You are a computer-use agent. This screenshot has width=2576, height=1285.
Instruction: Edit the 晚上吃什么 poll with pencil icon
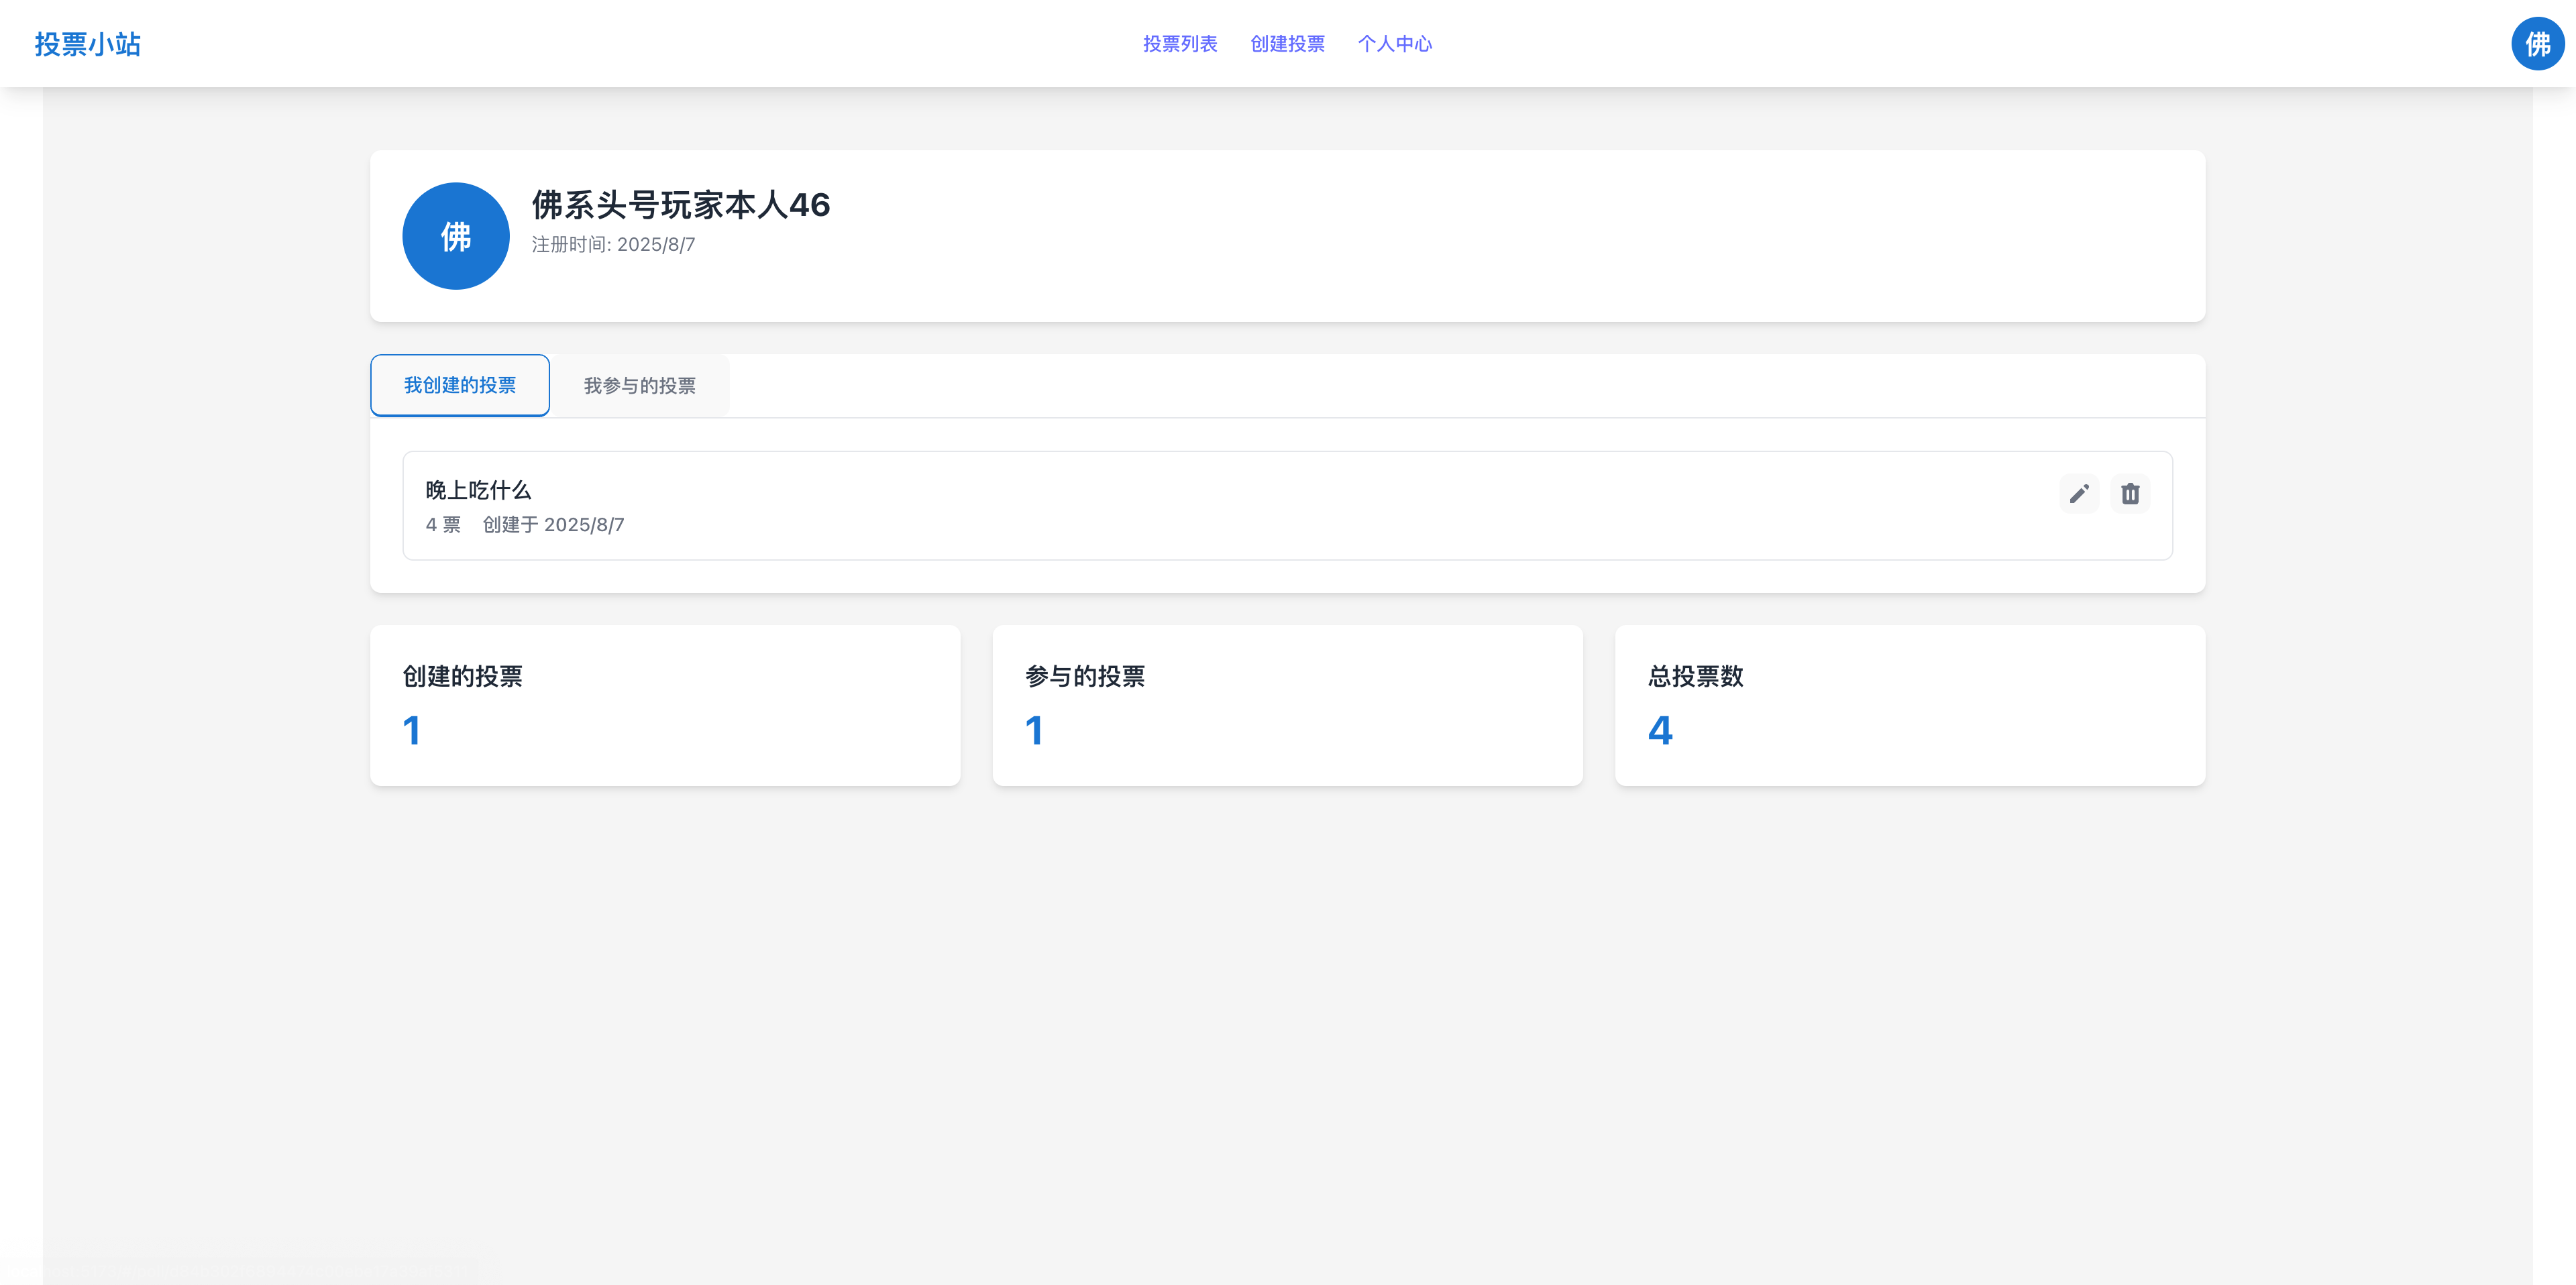pos(2079,494)
